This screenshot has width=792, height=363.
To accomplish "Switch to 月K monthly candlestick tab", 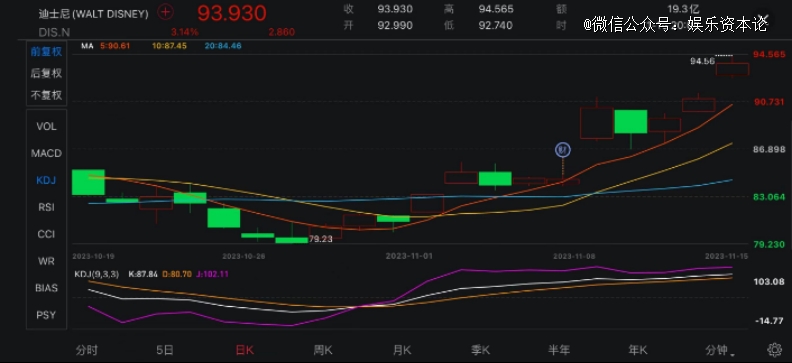I will click(x=402, y=349).
